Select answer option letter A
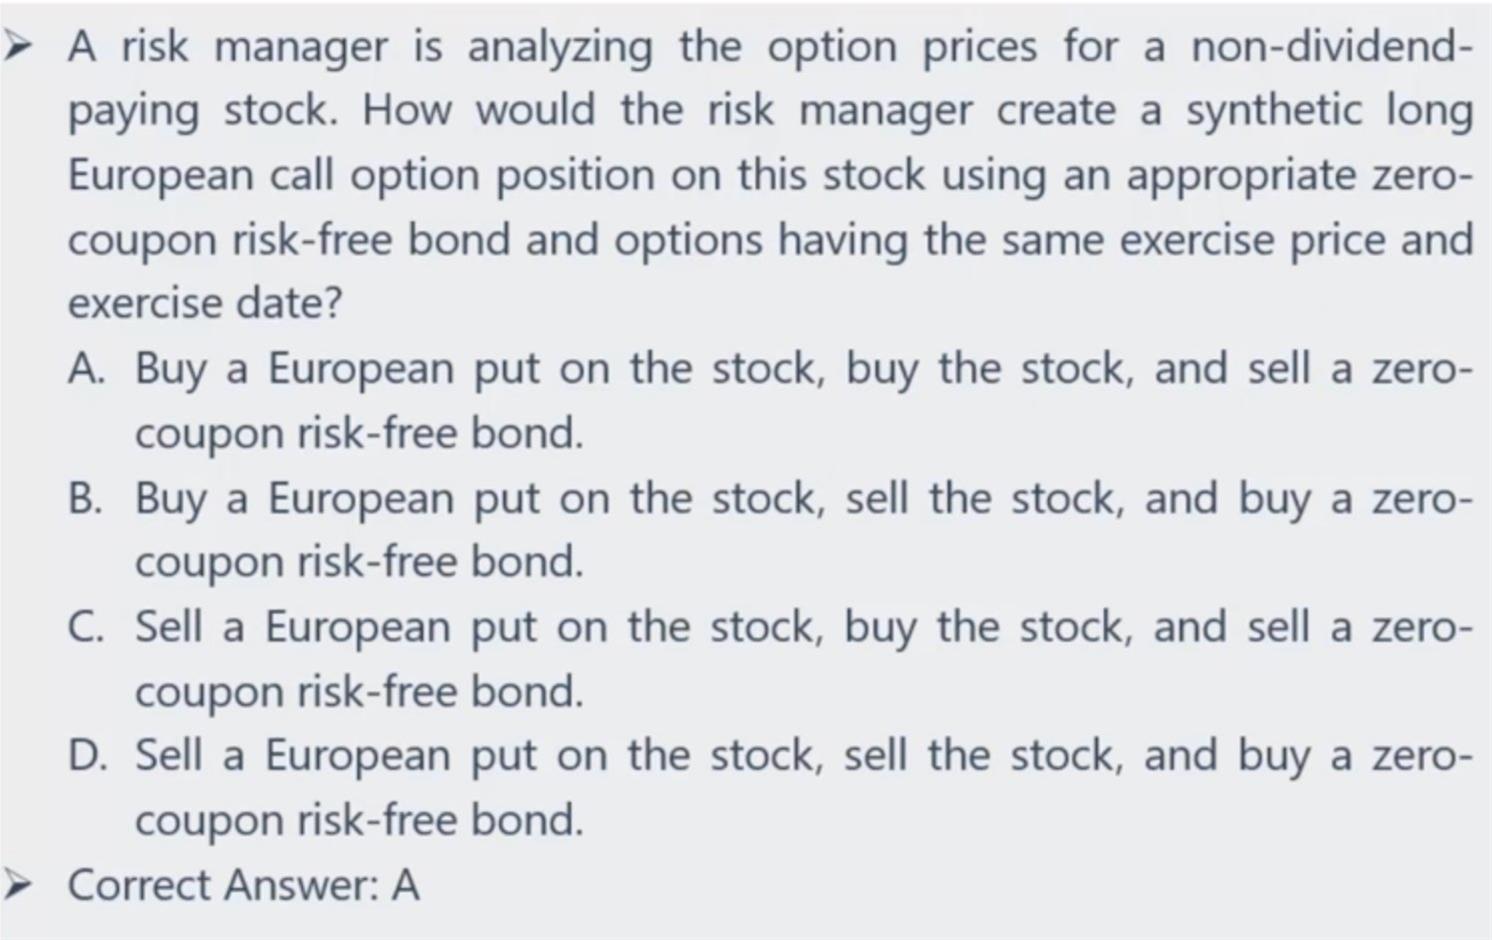 pyautogui.click(x=86, y=368)
